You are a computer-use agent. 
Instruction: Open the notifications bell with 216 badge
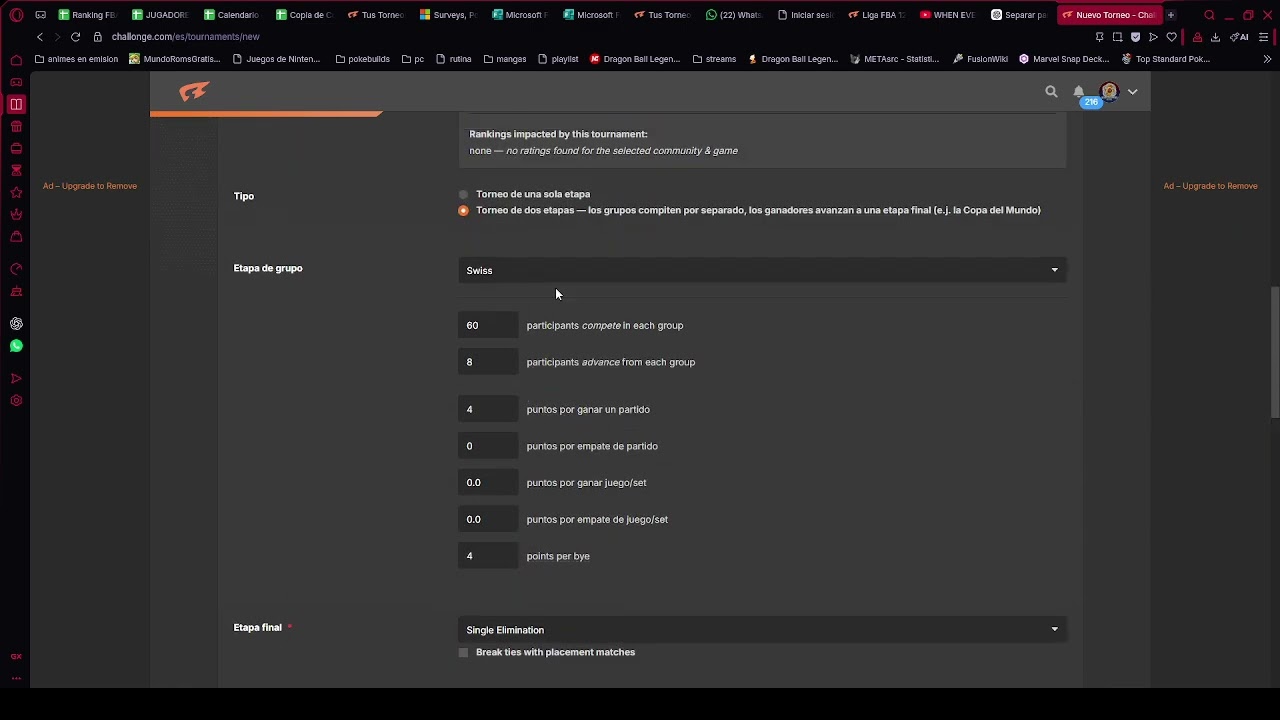1079,92
